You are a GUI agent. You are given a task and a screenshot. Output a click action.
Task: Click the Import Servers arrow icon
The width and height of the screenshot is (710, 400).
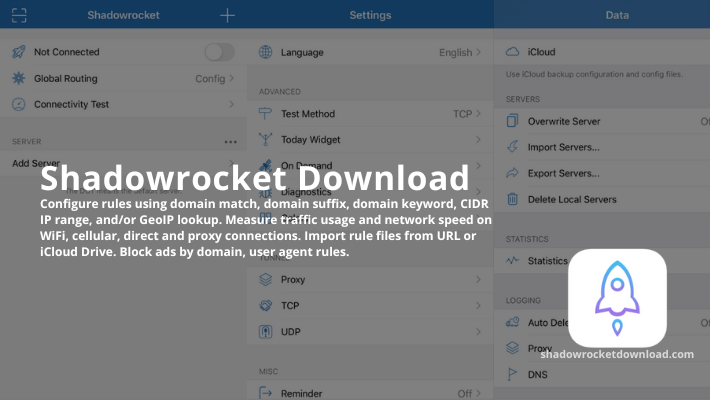512,147
